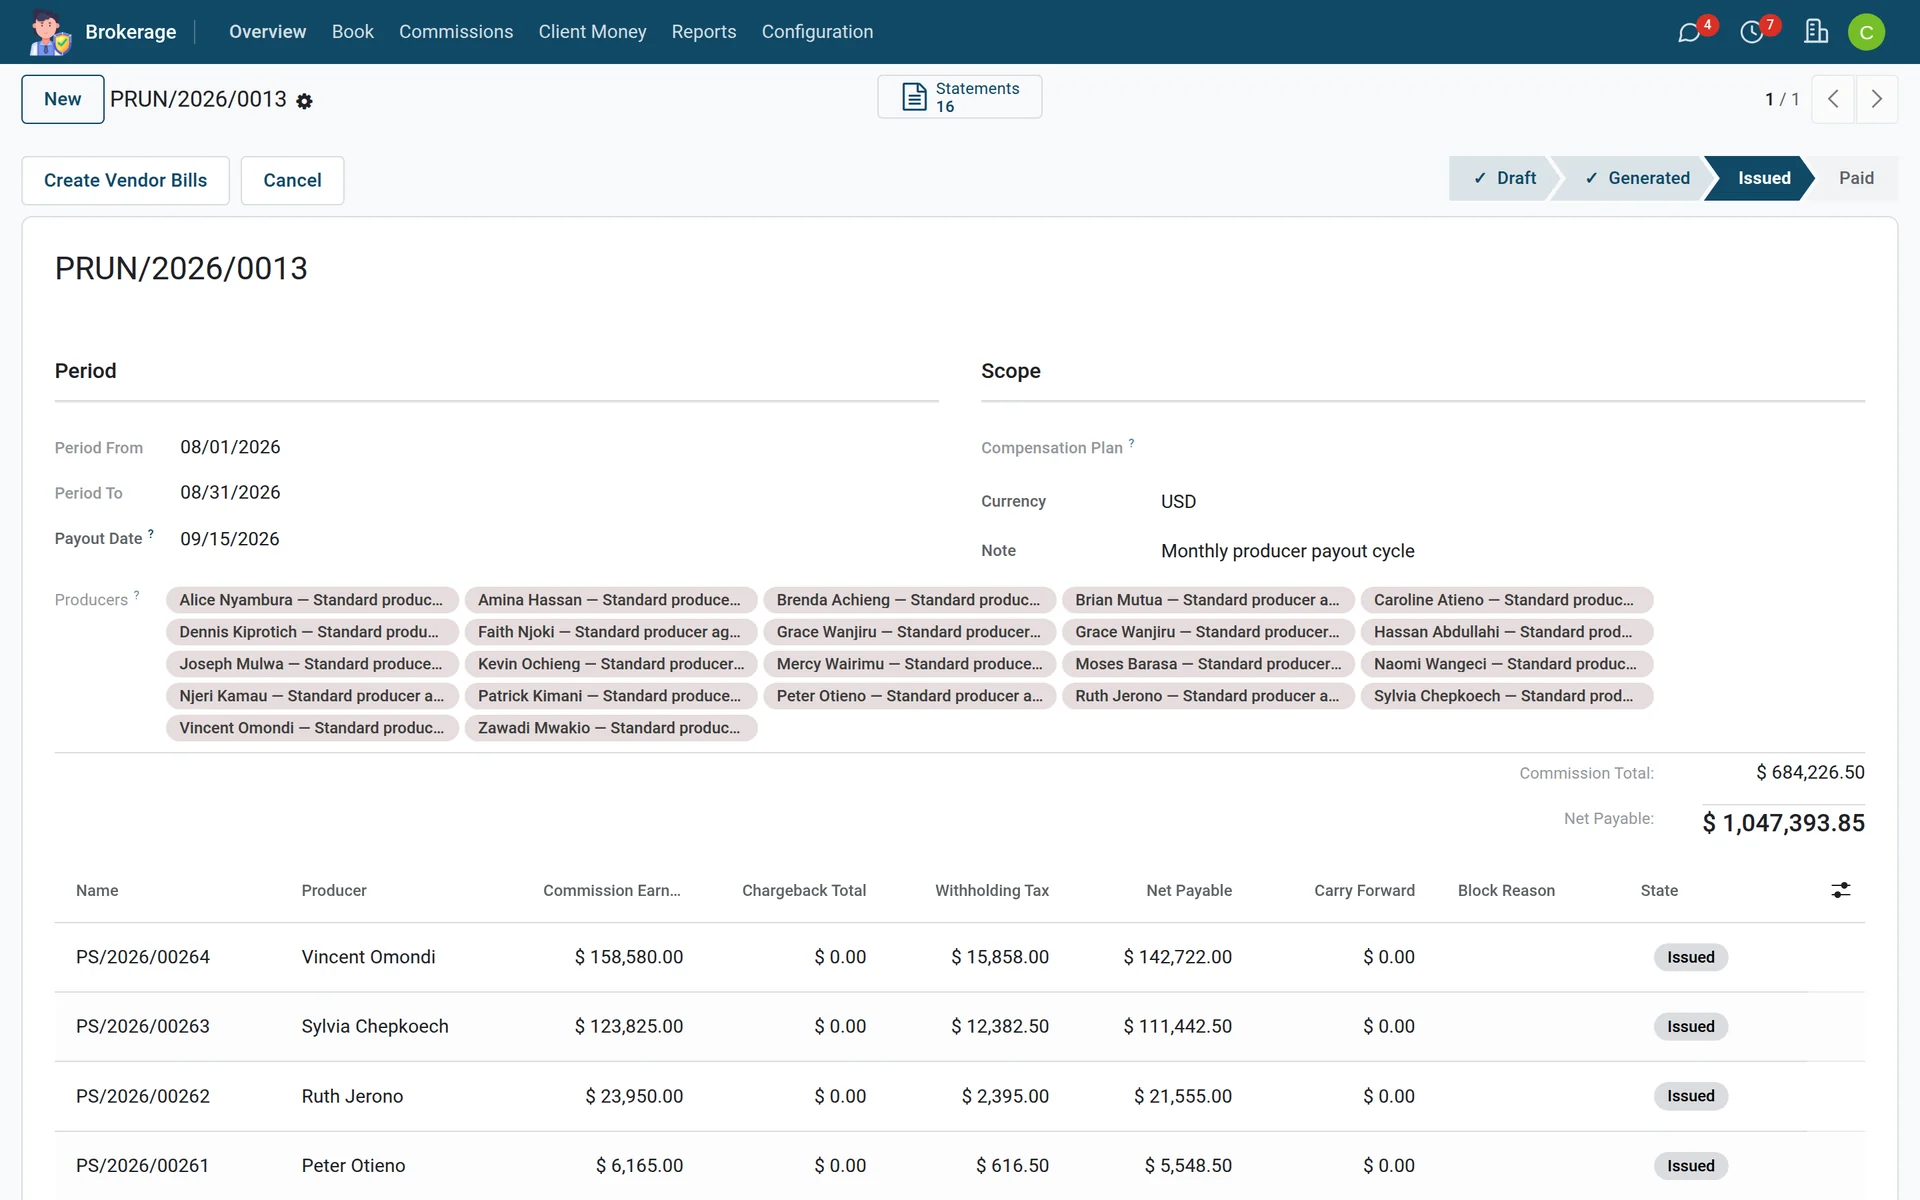This screenshot has height=1200, width=1920.
Task: Open the Configuration menu
Action: pyautogui.click(x=817, y=32)
